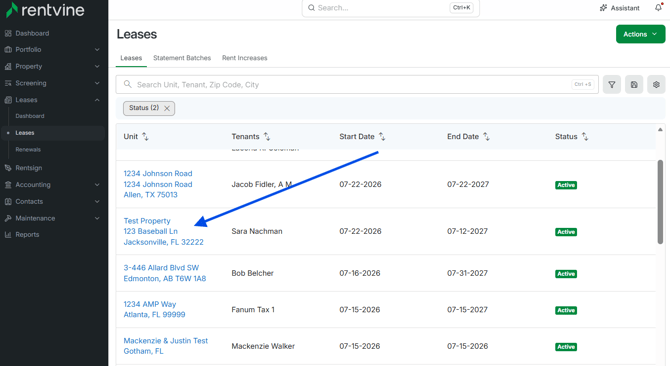This screenshot has height=366, width=670.
Task: Open Test Property 123 Baseball Ln link
Action: [x=164, y=231]
